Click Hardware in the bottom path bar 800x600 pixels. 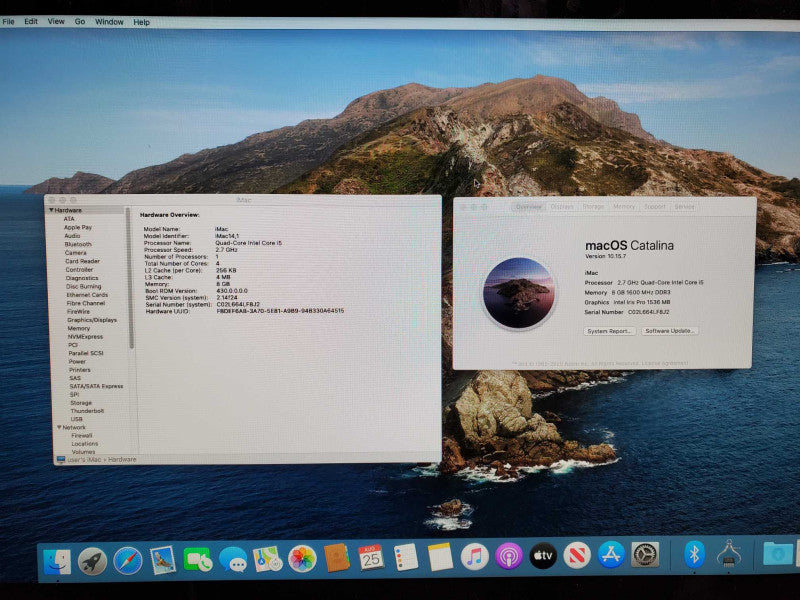(x=122, y=460)
